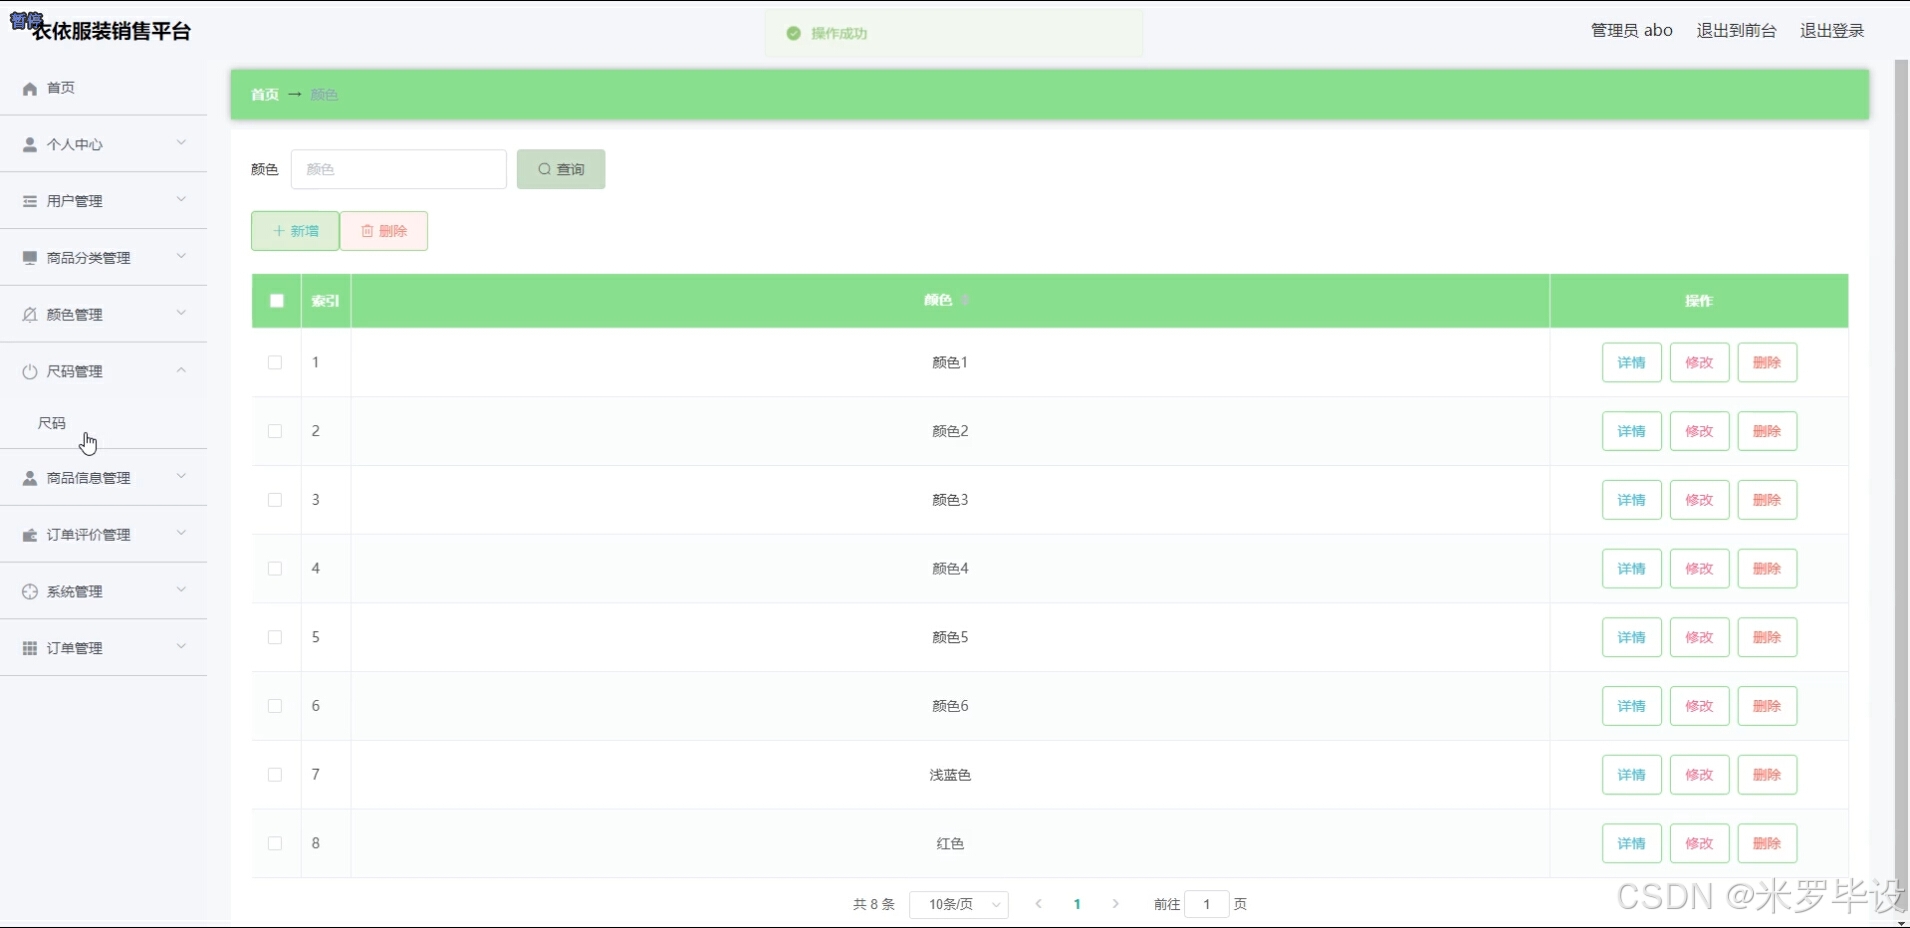Toggle the select-all checkbox in table header
1910x928 pixels.
[x=277, y=301]
